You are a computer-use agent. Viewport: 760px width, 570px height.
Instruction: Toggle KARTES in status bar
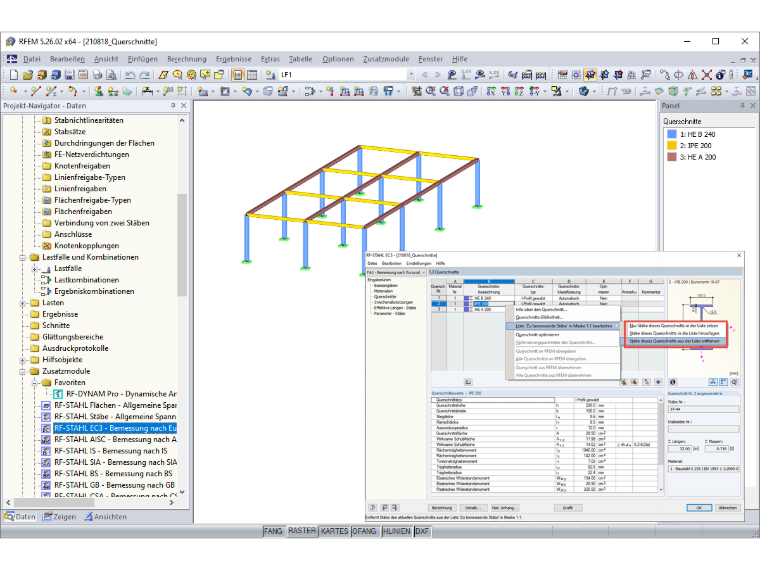334,531
